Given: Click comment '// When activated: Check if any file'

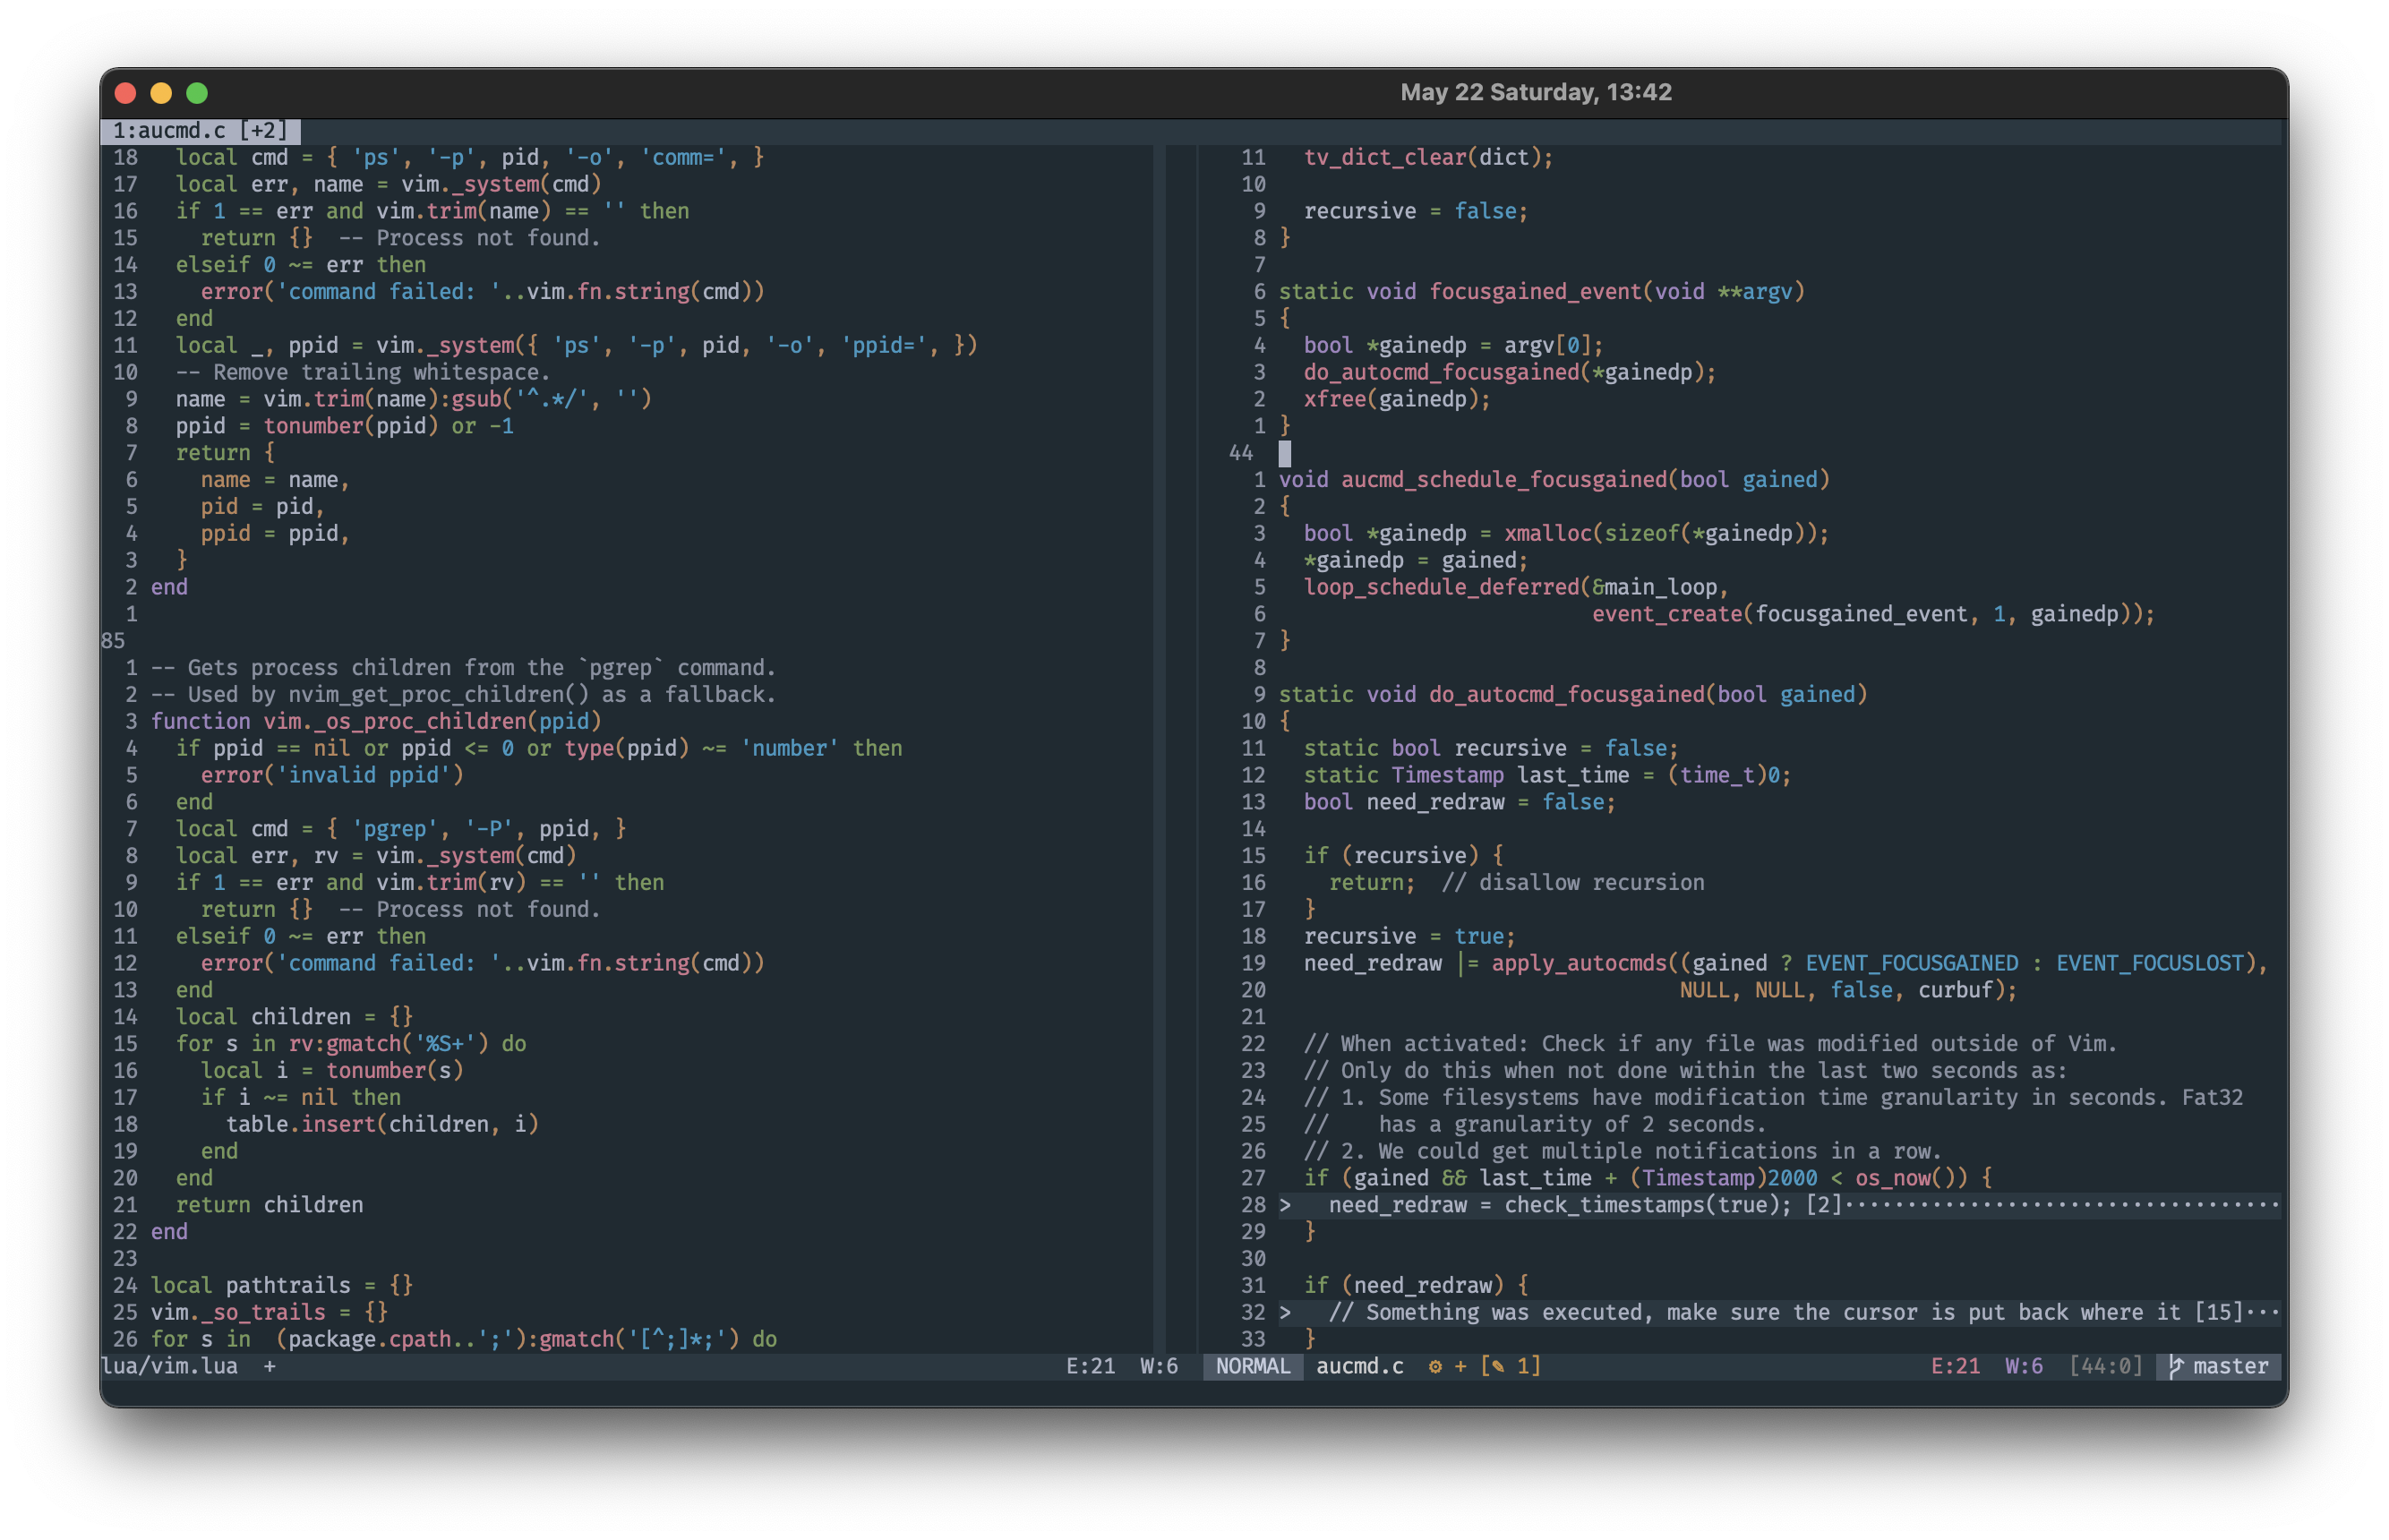Looking at the screenshot, I should point(1710,1043).
